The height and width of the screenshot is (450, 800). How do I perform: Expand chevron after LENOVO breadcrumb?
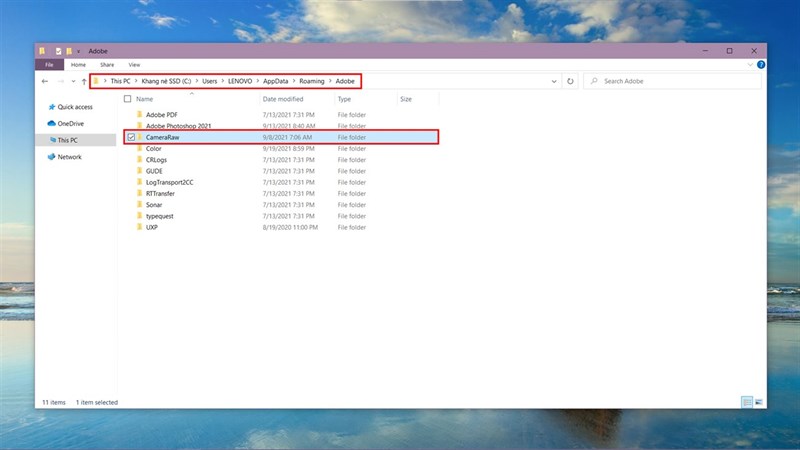pos(258,81)
